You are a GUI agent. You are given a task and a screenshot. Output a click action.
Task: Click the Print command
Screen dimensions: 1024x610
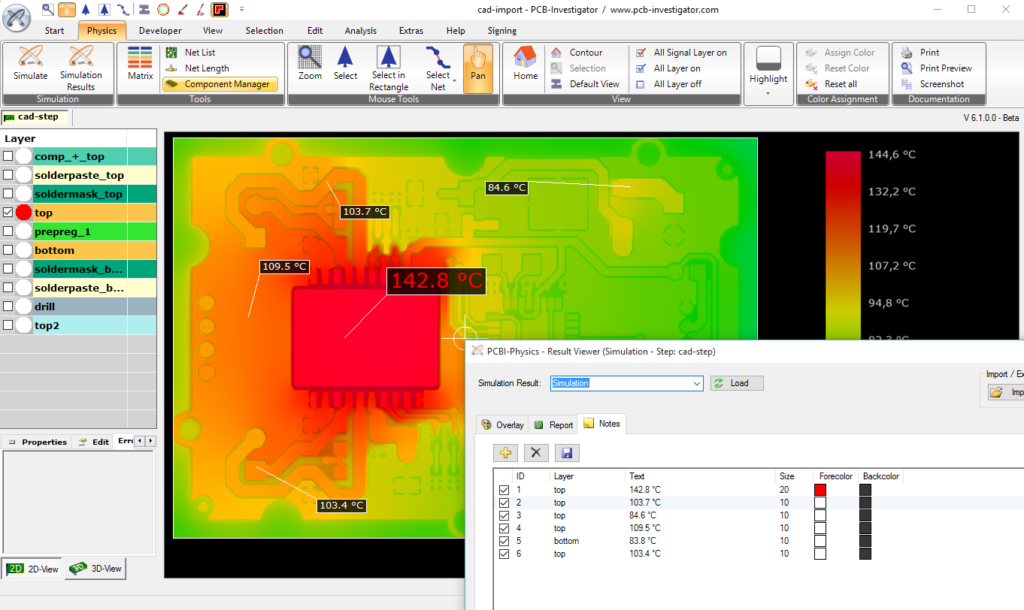920,52
